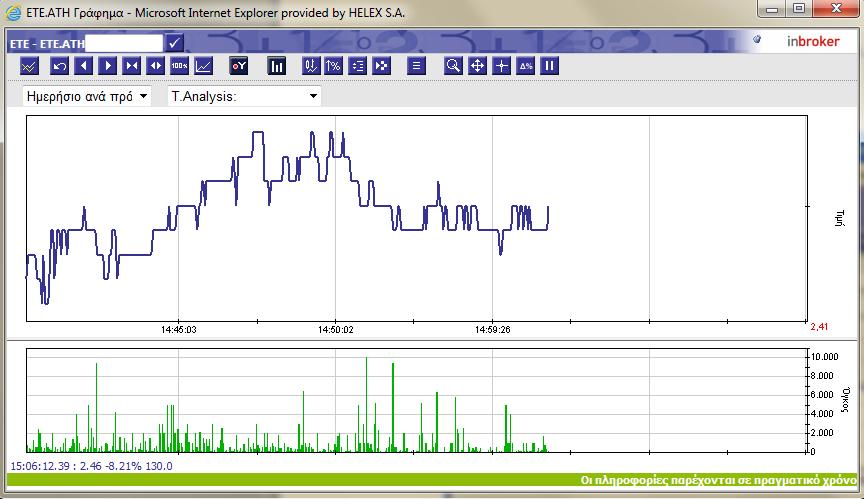
Task: Move chart right with the right arrow icon
Action: [x=108, y=66]
